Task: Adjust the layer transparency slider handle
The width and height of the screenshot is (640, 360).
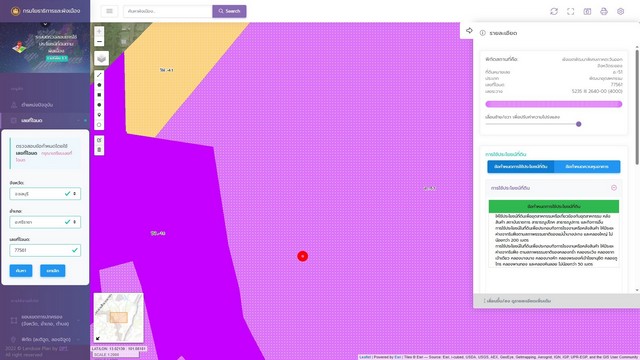Action: [578, 124]
